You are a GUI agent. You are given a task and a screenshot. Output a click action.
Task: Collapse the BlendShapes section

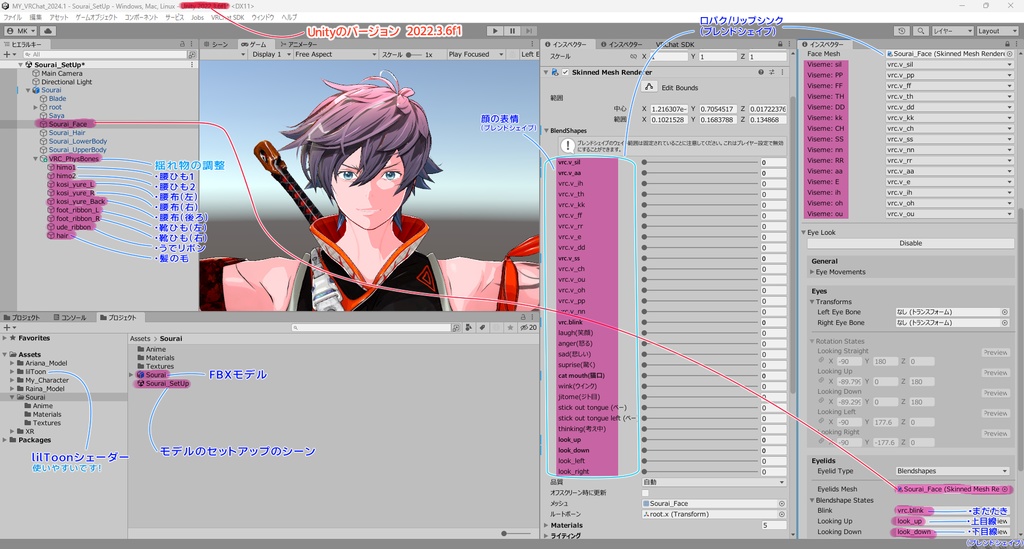pos(547,131)
